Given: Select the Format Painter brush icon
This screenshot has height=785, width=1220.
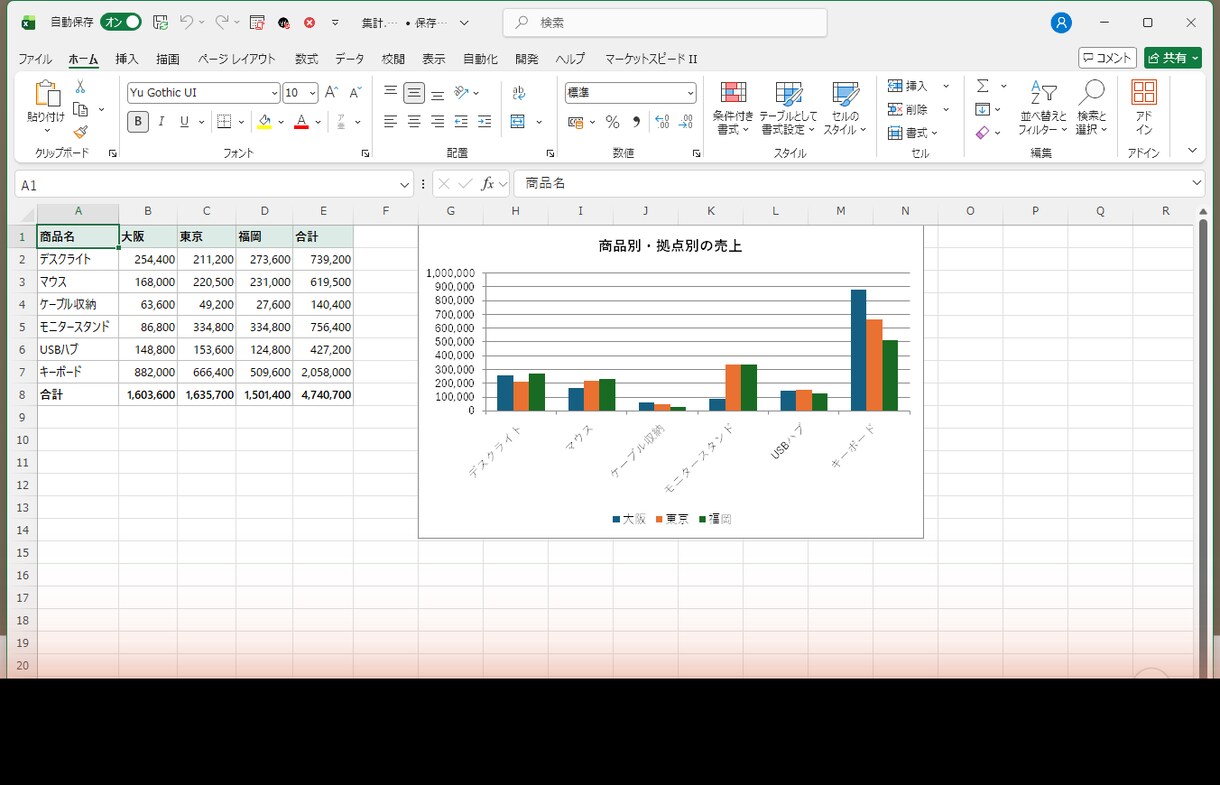Looking at the screenshot, I should click(x=81, y=131).
